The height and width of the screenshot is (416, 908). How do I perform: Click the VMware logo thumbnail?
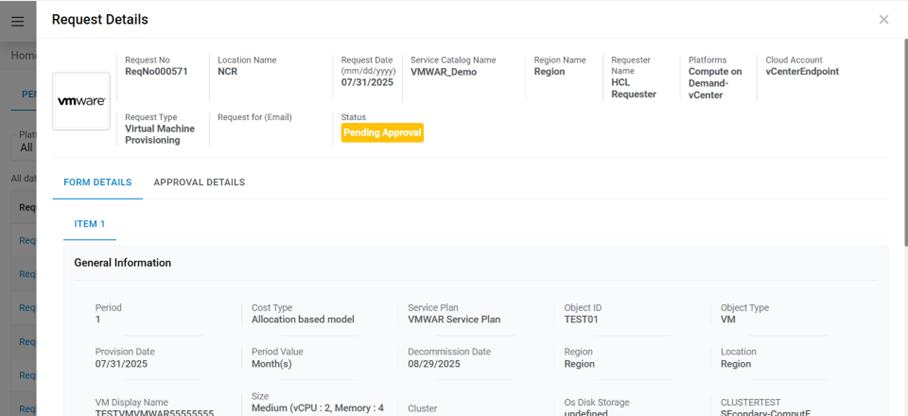(81, 101)
